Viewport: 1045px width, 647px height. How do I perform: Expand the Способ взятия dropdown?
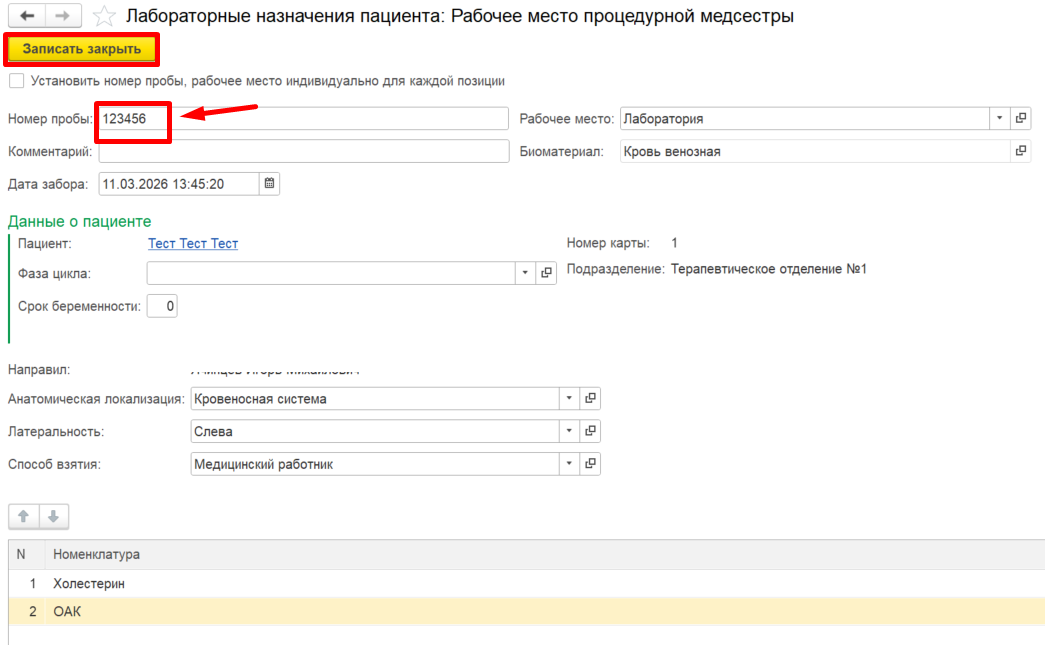(569, 464)
